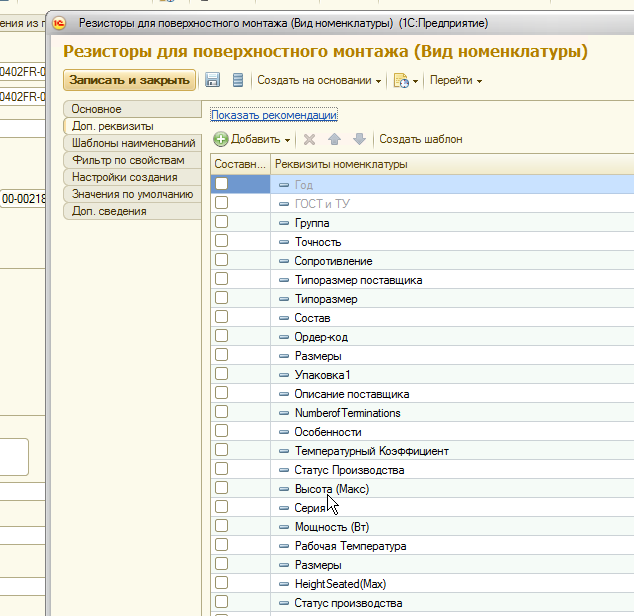Viewport: 634px width, 616px height.
Task: Click the Save diskette icon
Action: coord(212,80)
